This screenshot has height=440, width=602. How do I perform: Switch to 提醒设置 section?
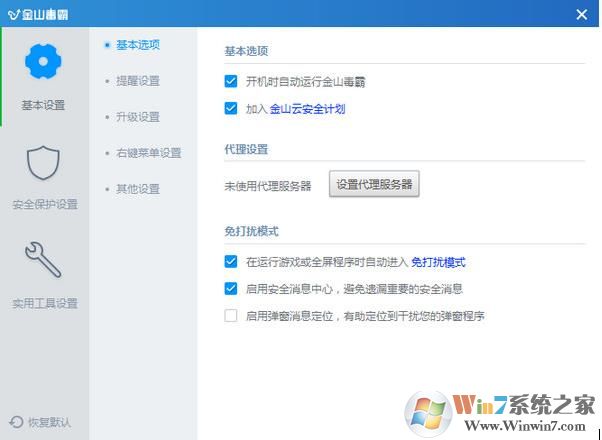138,81
